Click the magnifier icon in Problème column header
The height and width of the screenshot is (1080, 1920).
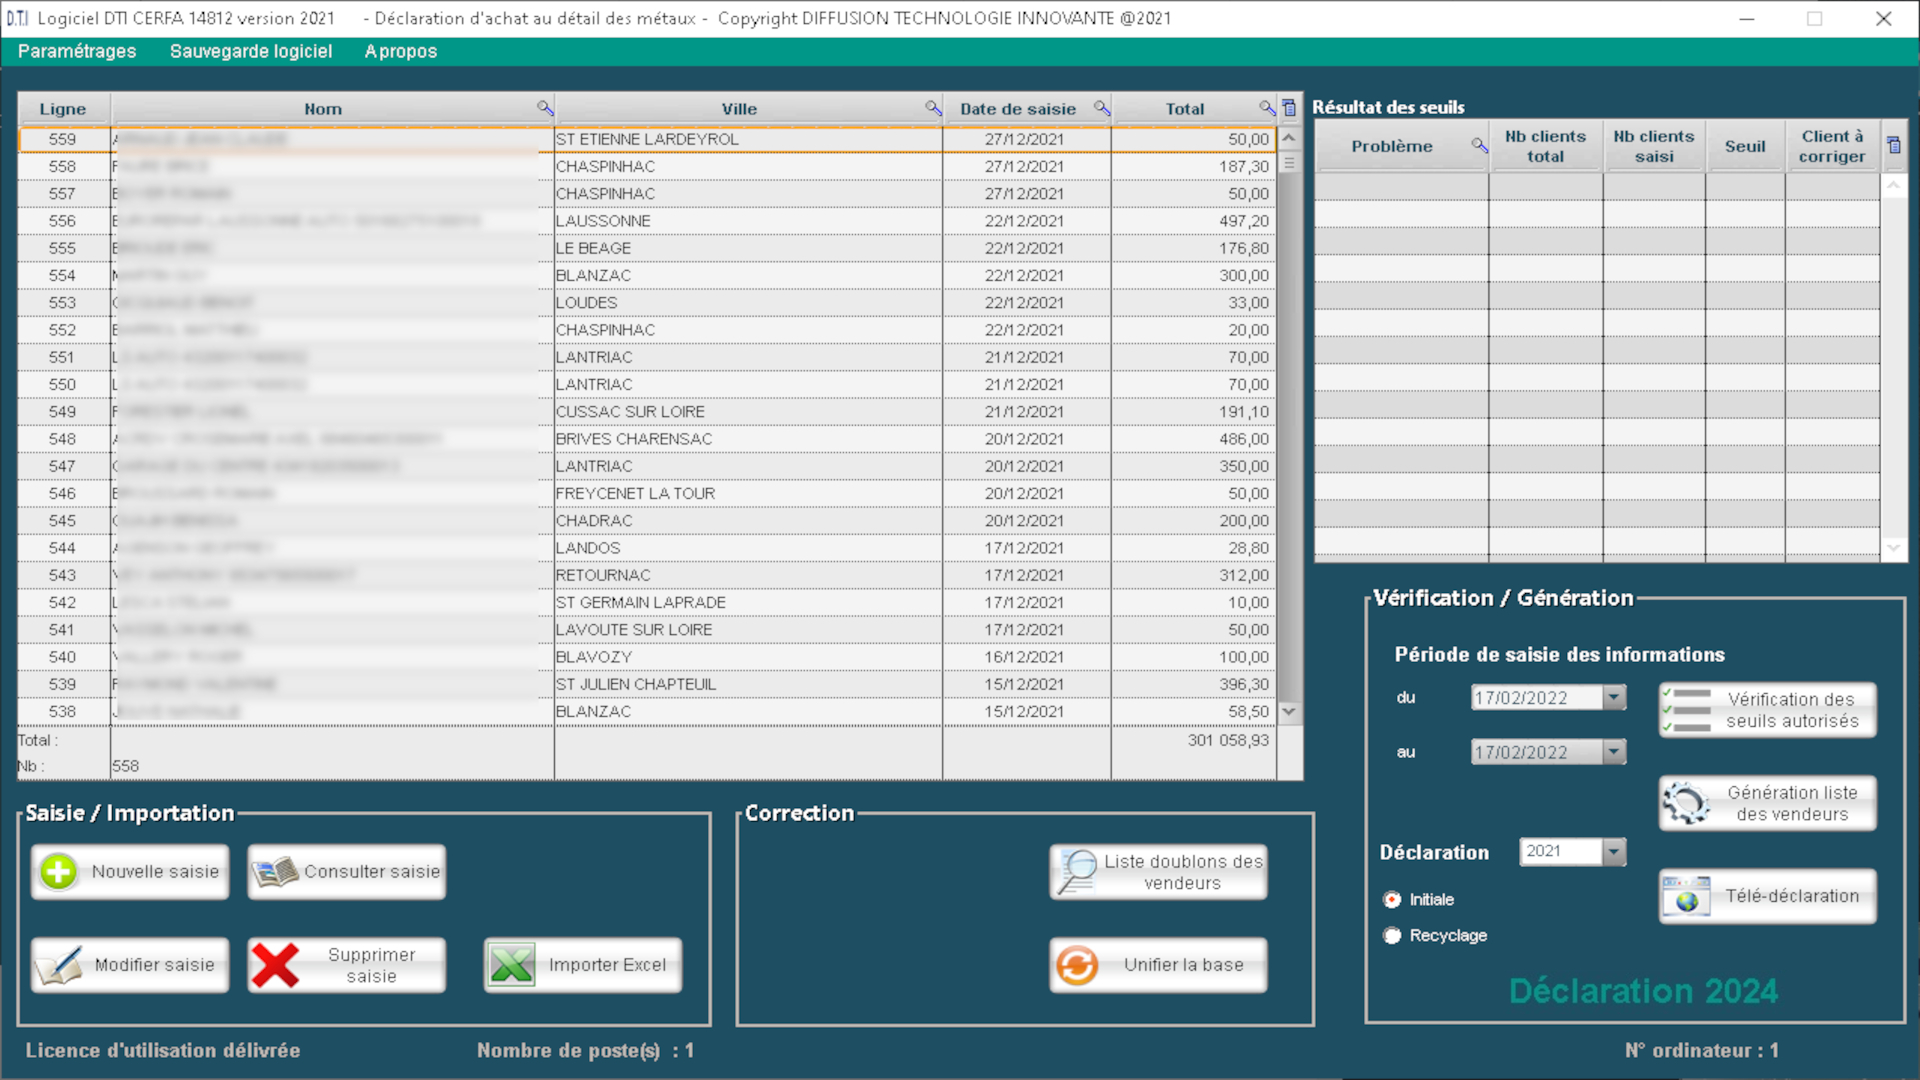click(1478, 145)
